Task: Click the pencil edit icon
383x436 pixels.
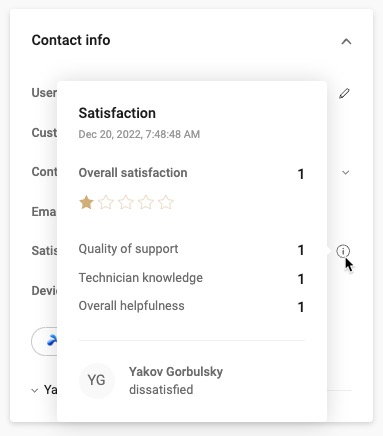Action: 344,93
